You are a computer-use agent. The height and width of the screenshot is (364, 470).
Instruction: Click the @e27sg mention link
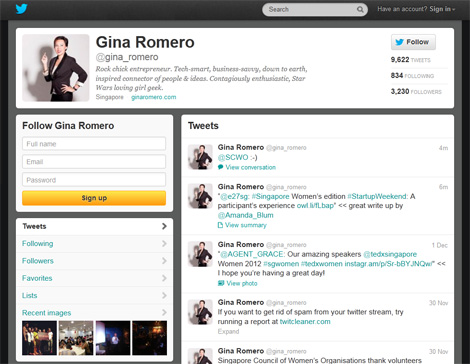tap(234, 196)
